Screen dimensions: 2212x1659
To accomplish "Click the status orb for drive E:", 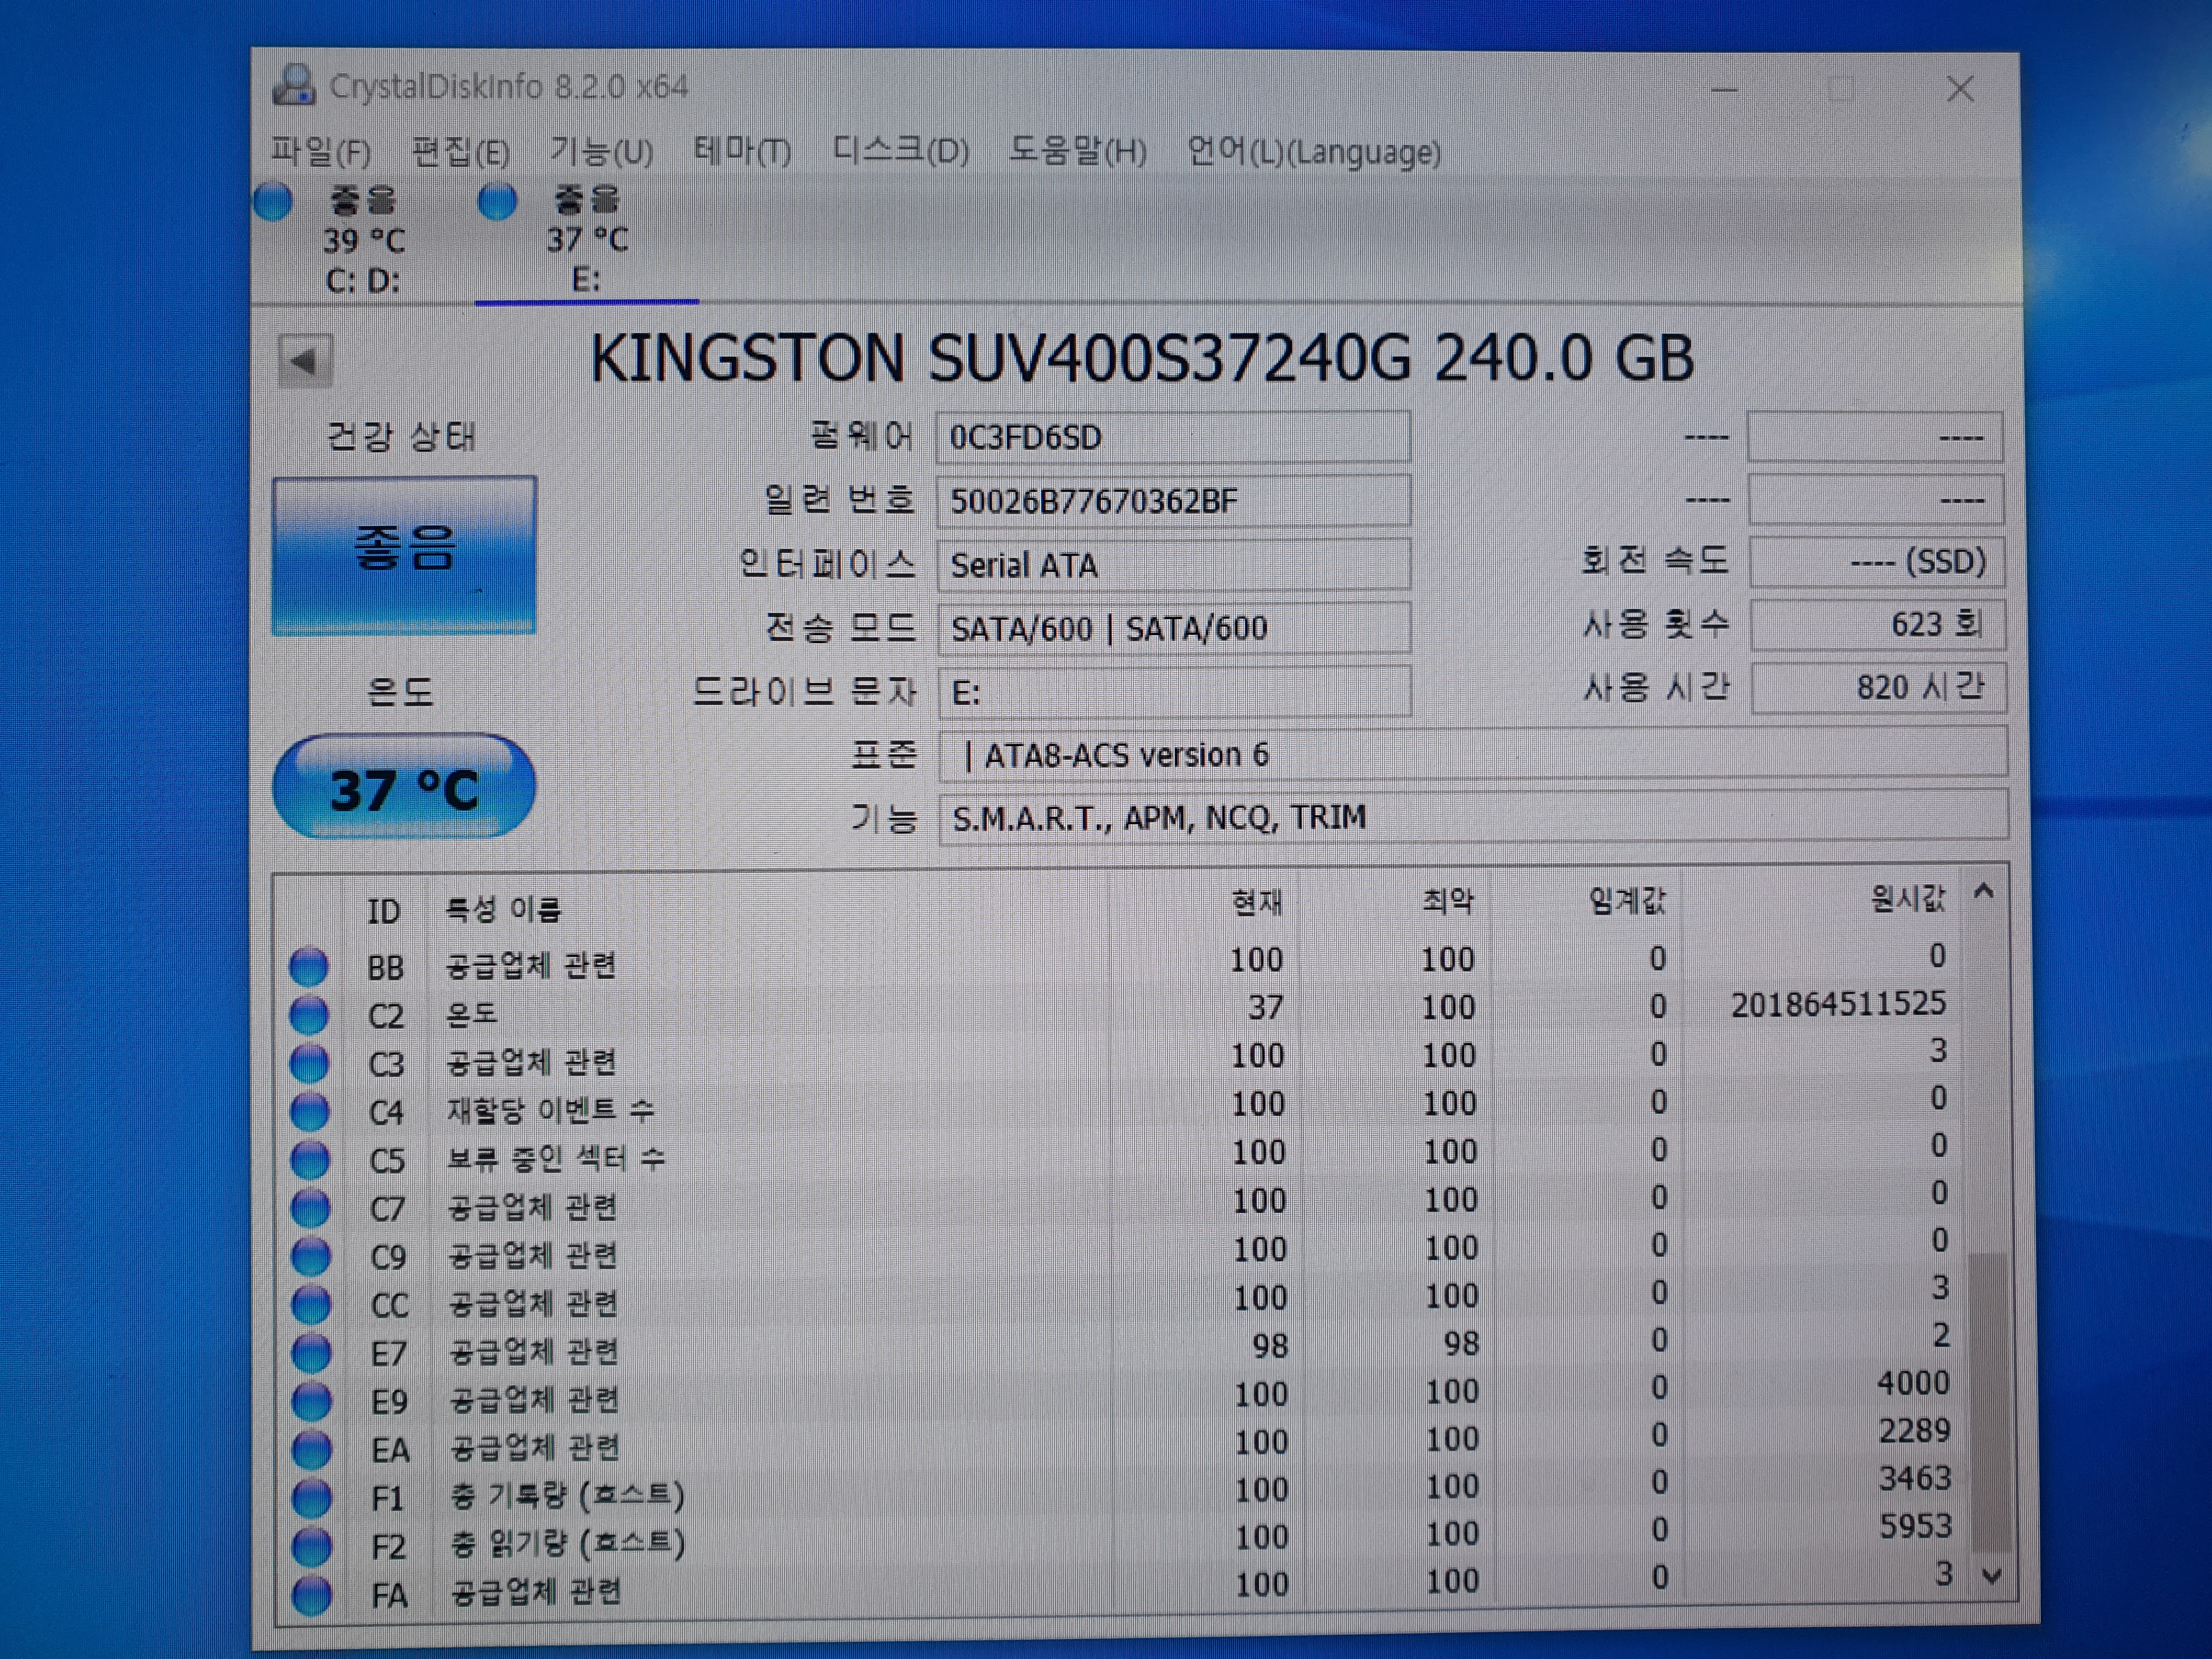I will [x=497, y=201].
